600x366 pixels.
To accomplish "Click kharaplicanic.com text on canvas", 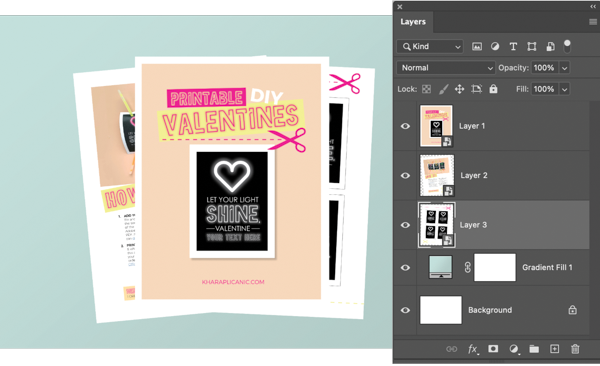I will click(x=233, y=282).
